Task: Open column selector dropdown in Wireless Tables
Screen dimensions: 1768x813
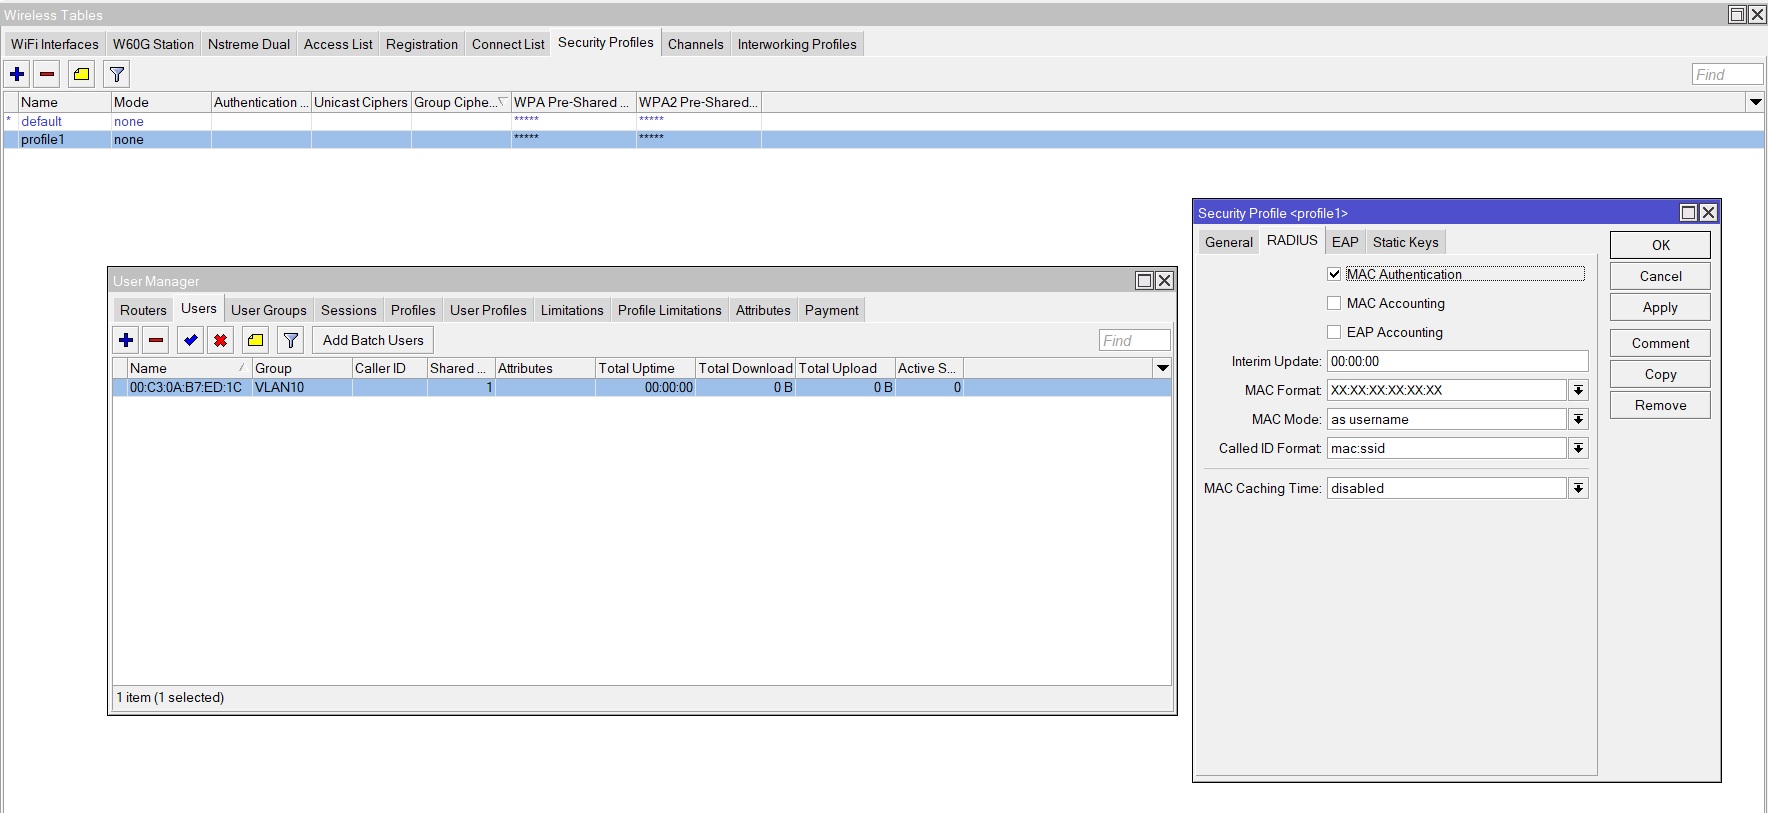Action: click(1755, 102)
